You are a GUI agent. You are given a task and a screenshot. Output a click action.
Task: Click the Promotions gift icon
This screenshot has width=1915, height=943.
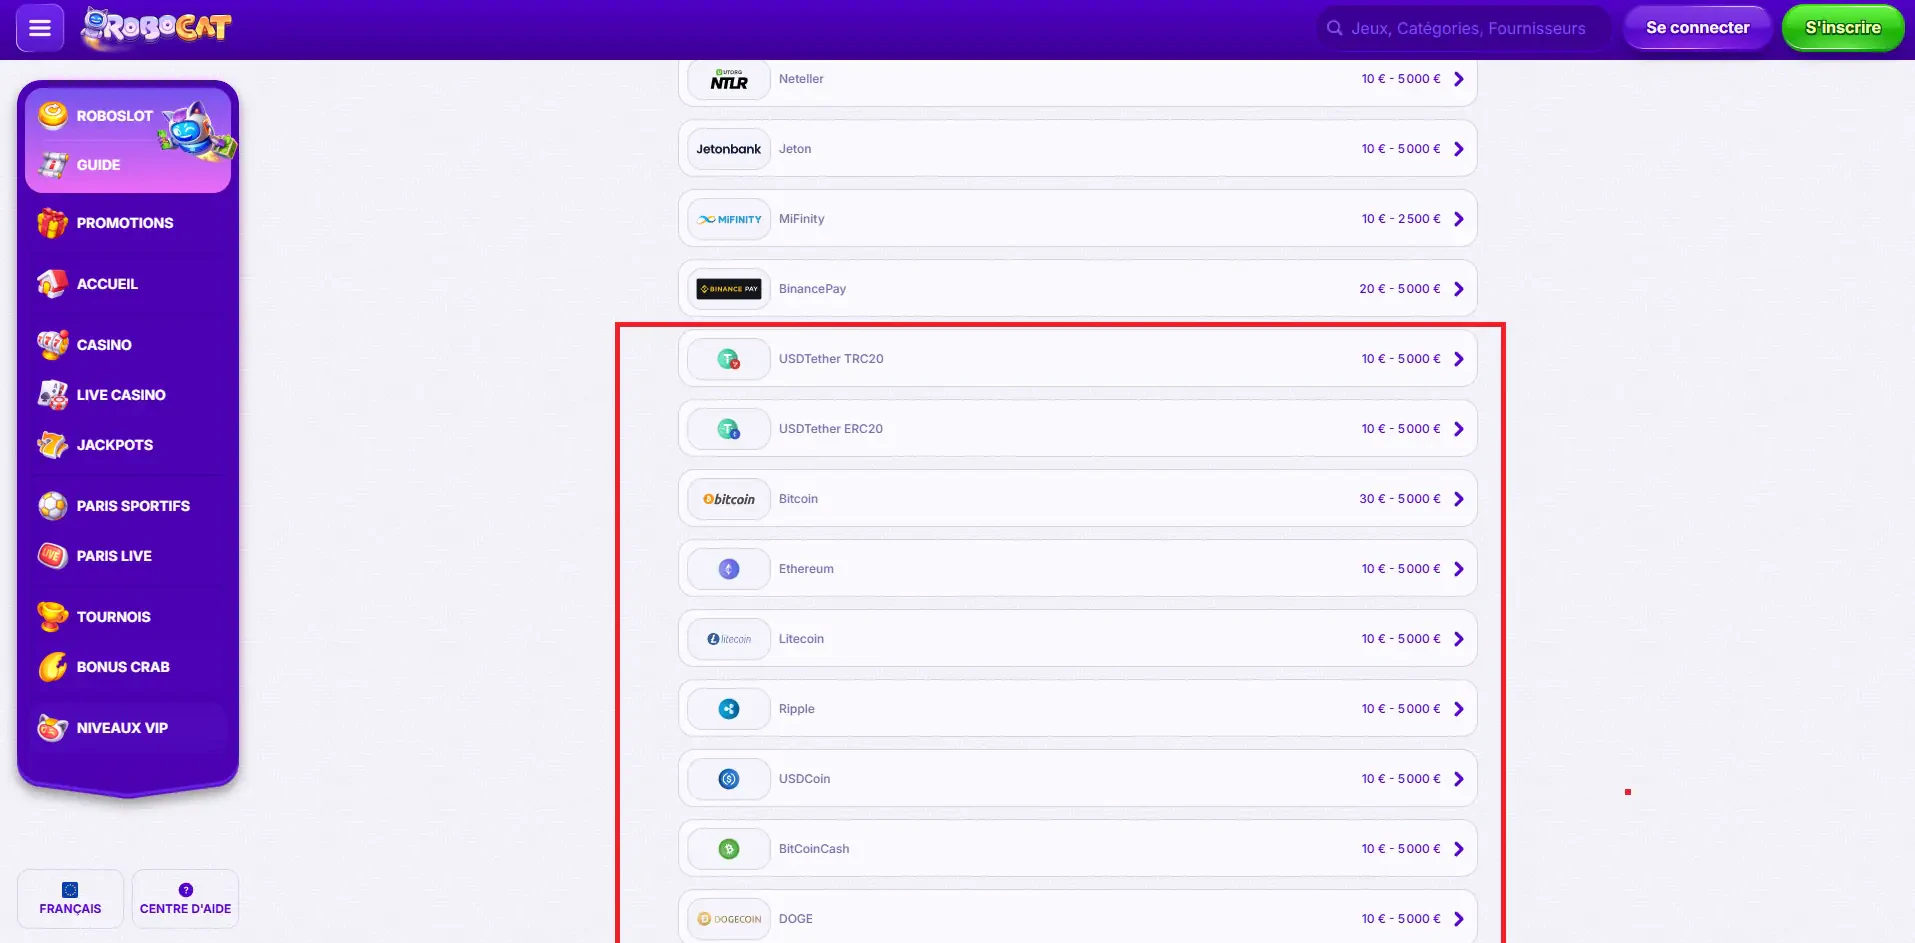pyautogui.click(x=52, y=223)
